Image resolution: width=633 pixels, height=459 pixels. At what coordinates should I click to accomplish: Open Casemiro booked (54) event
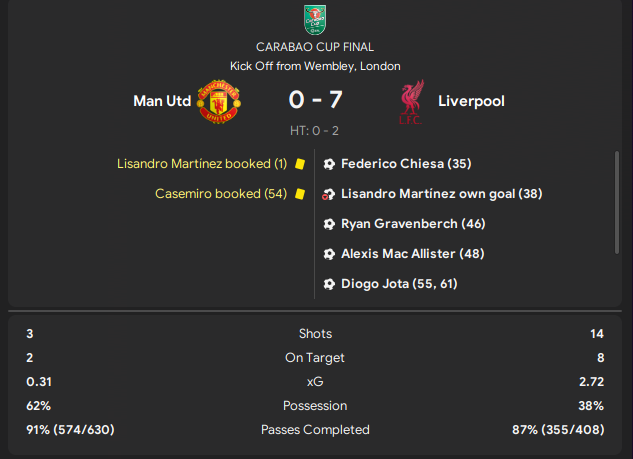pos(221,194)
